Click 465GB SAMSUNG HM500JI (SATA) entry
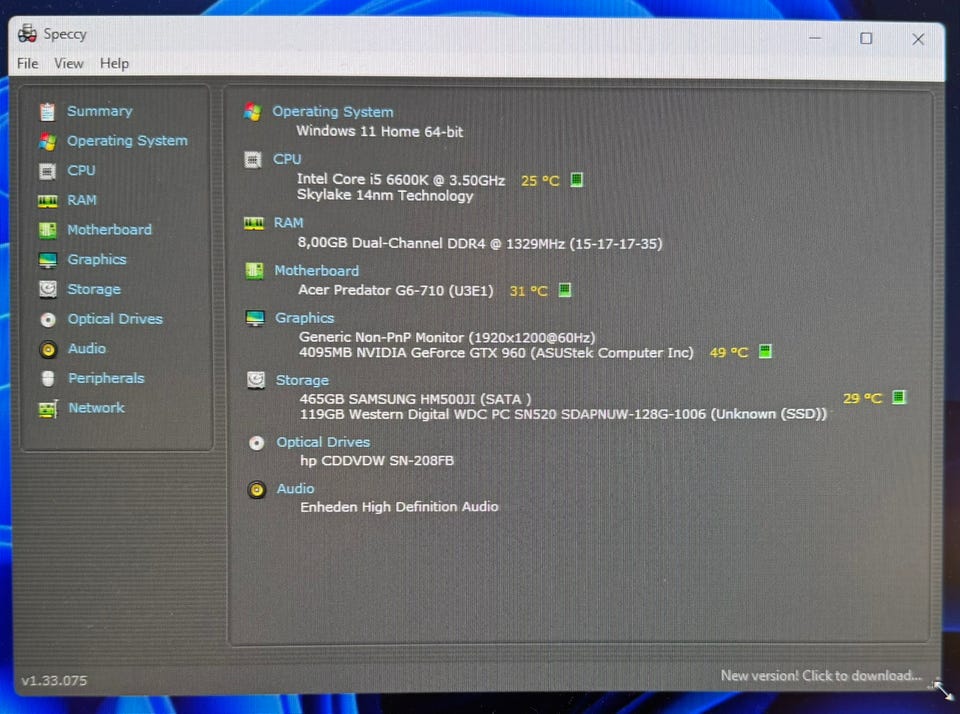Screen dimensions: 960x714 (415, 399)
